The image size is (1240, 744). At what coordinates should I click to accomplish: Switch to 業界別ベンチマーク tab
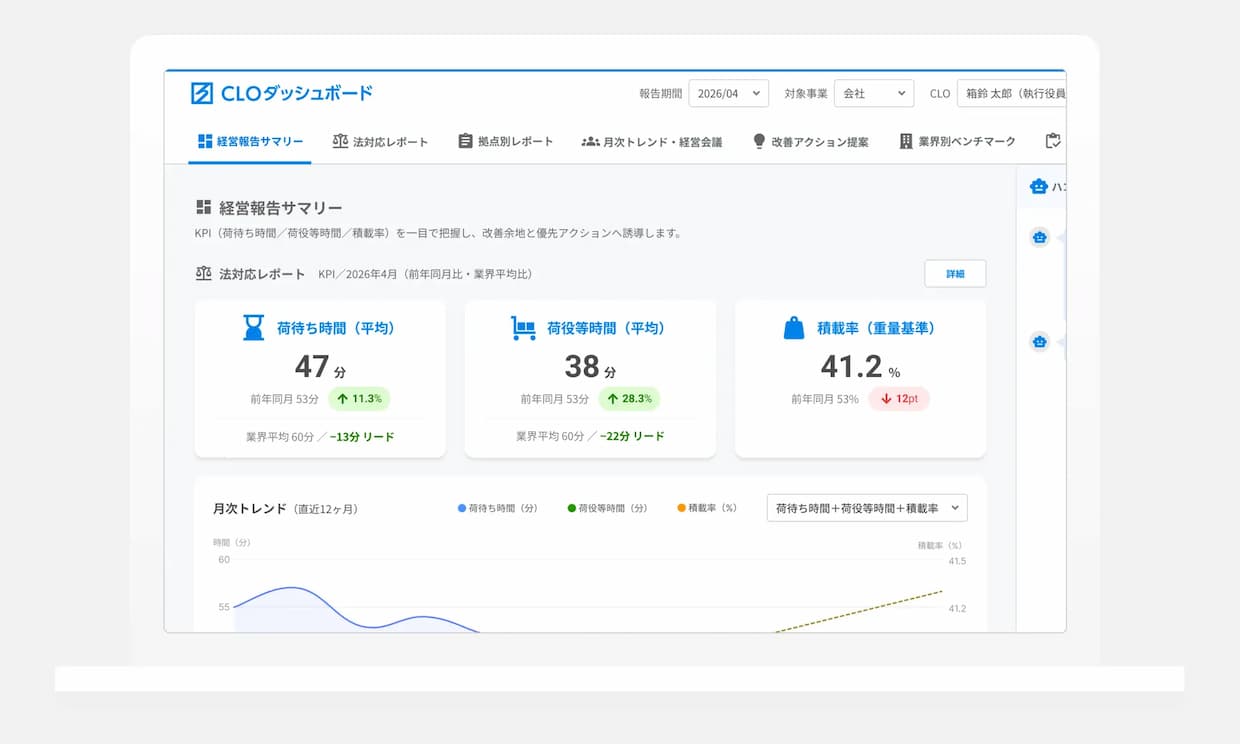click(957, 142)
